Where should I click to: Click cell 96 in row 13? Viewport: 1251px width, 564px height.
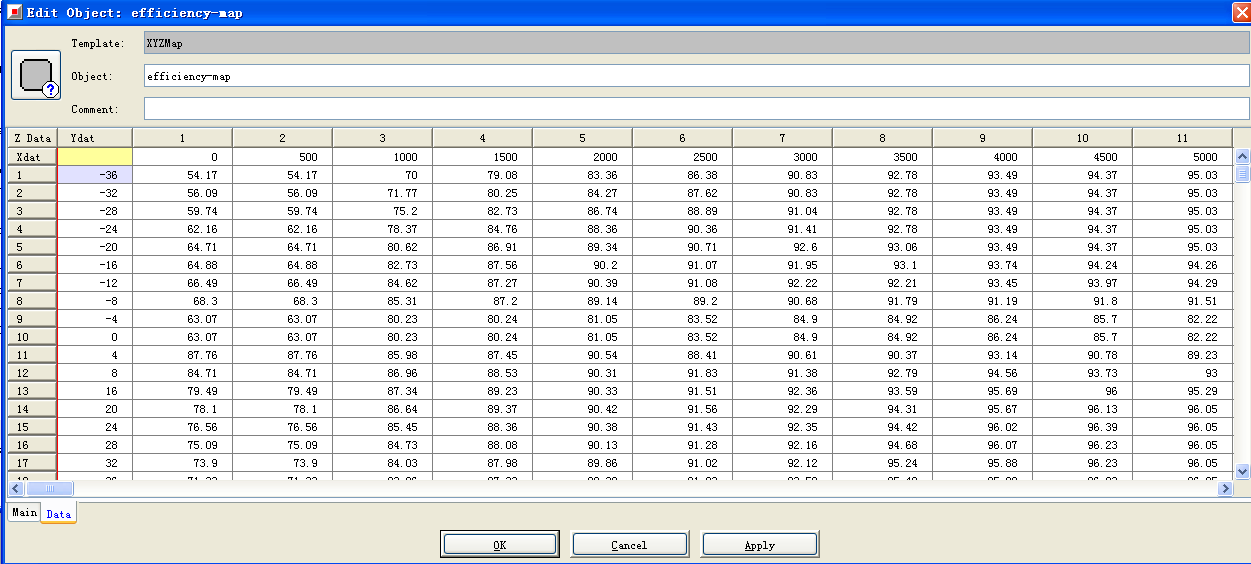tap(1082, 391)
